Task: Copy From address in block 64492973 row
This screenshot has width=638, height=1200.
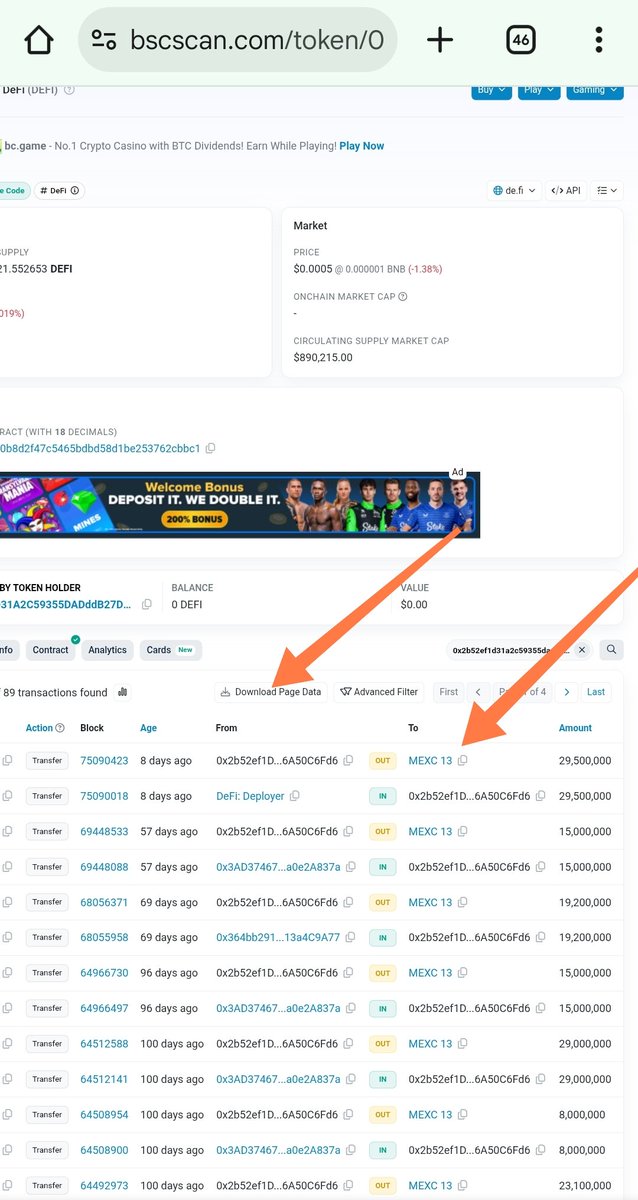Action: (x=348, y=1185)
